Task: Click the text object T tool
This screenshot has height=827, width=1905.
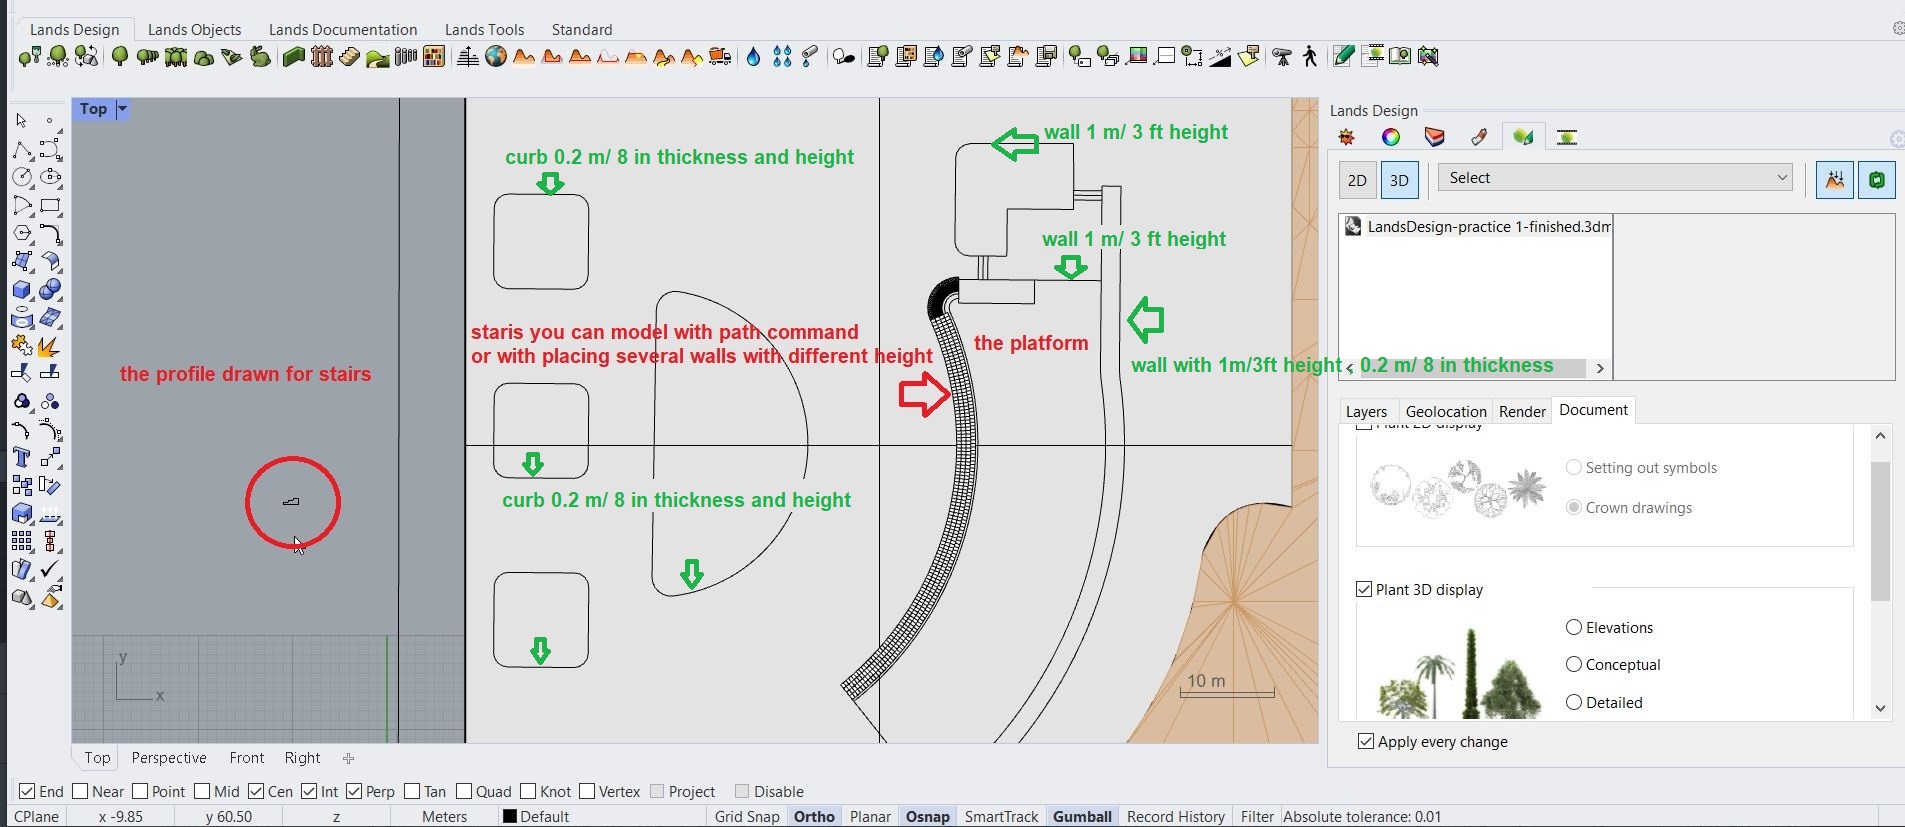Action: tap(21, 457)
